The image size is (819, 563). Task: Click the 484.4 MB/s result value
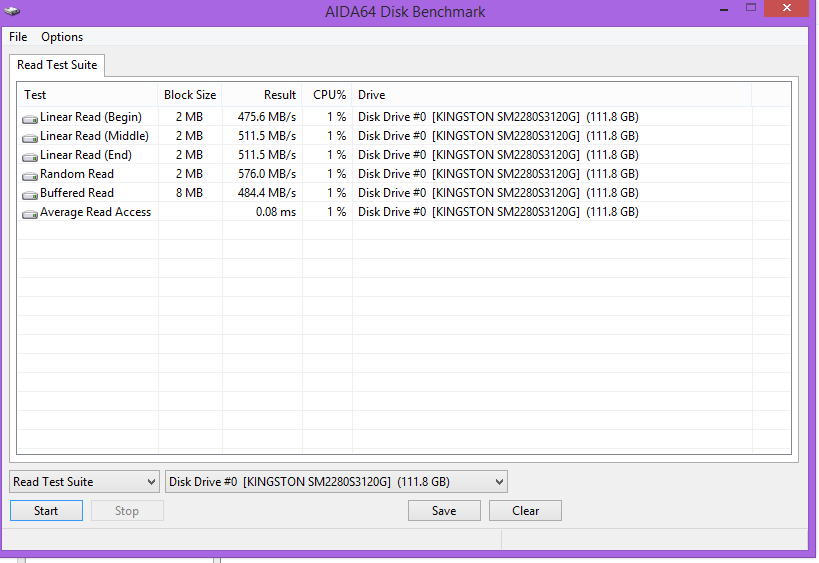[x=267, y=193]
